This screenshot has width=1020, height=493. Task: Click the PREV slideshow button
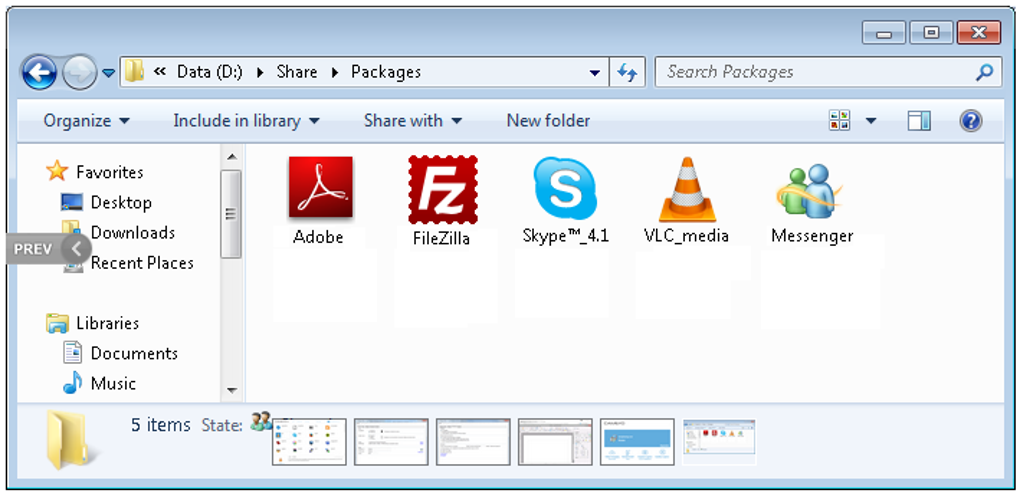tap(48, 248)
